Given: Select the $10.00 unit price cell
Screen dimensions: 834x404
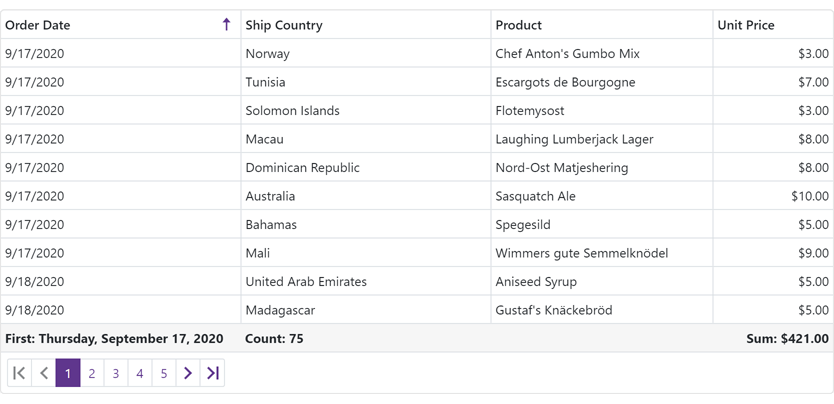Looking at the screenshot, I should pos(809,196).
